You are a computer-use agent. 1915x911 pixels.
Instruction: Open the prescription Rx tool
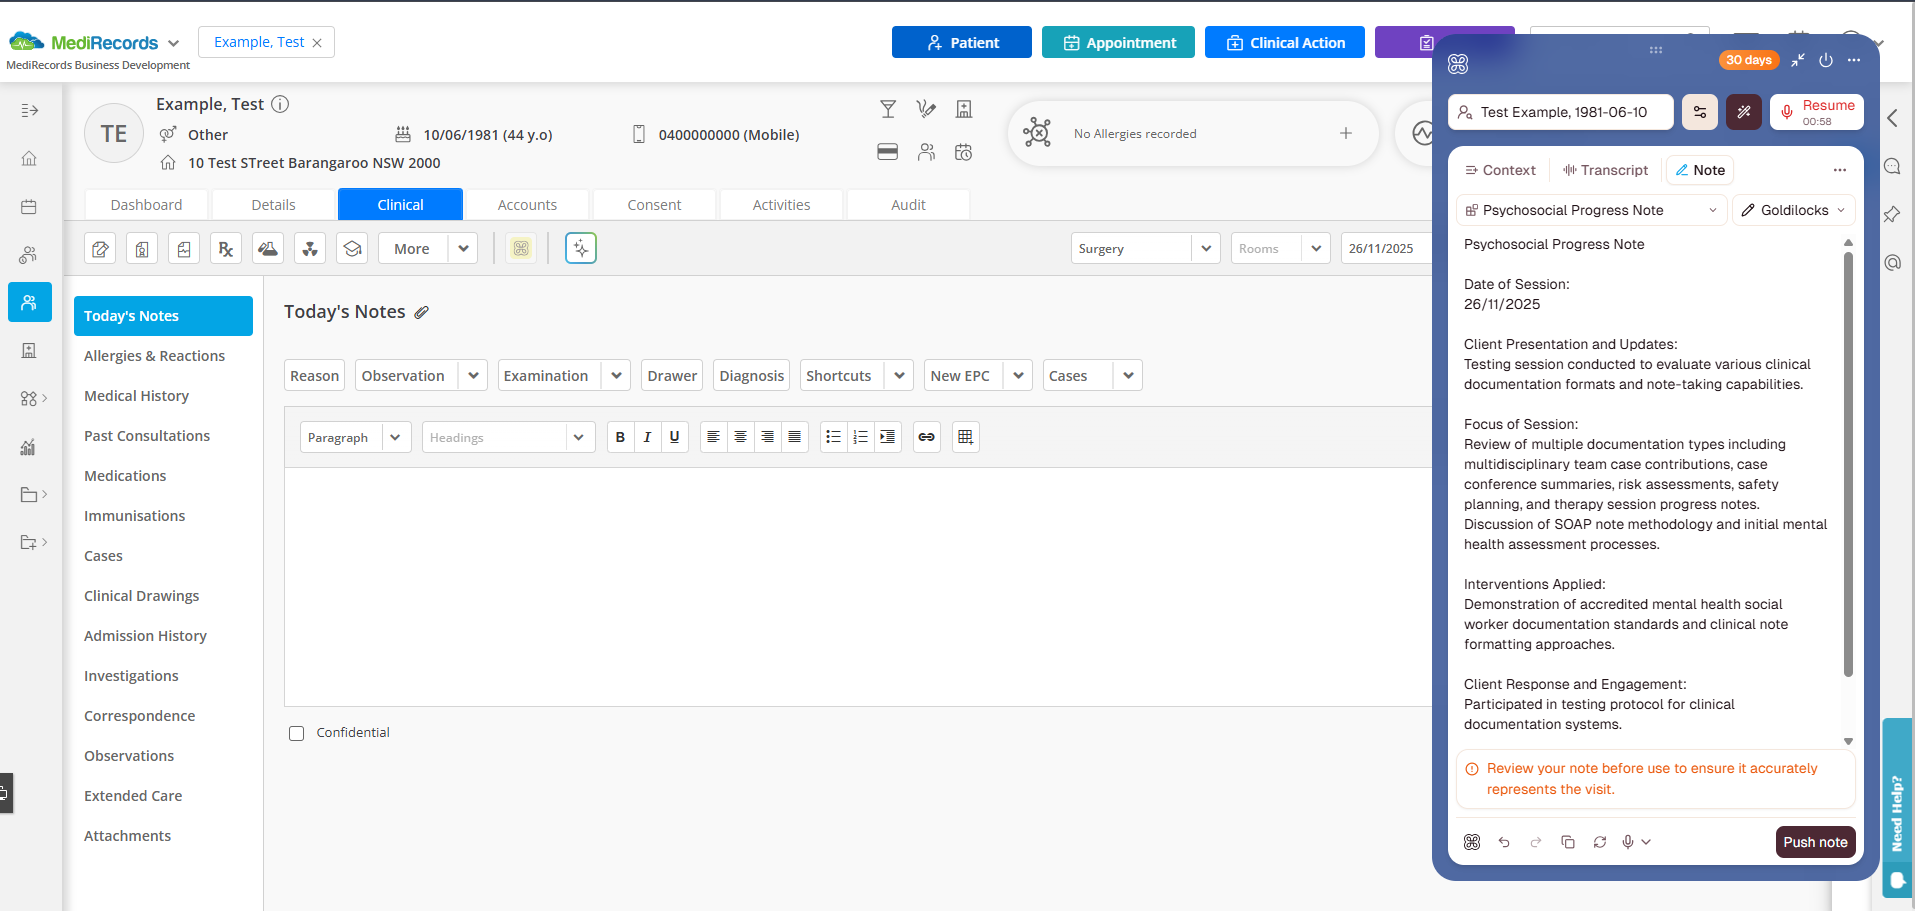pos(226,249)
